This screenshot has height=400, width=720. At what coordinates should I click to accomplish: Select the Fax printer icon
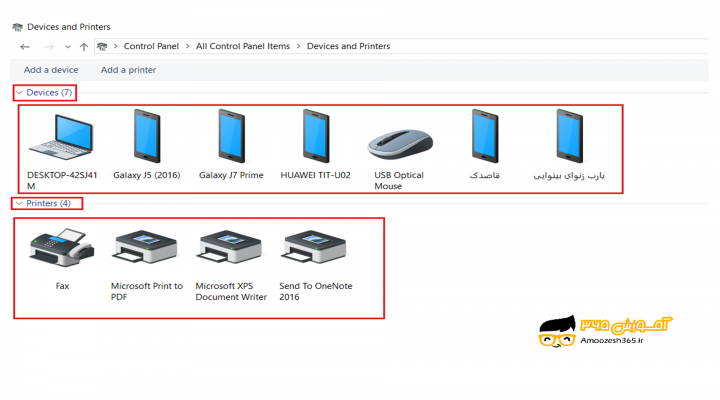click(62, 248)
